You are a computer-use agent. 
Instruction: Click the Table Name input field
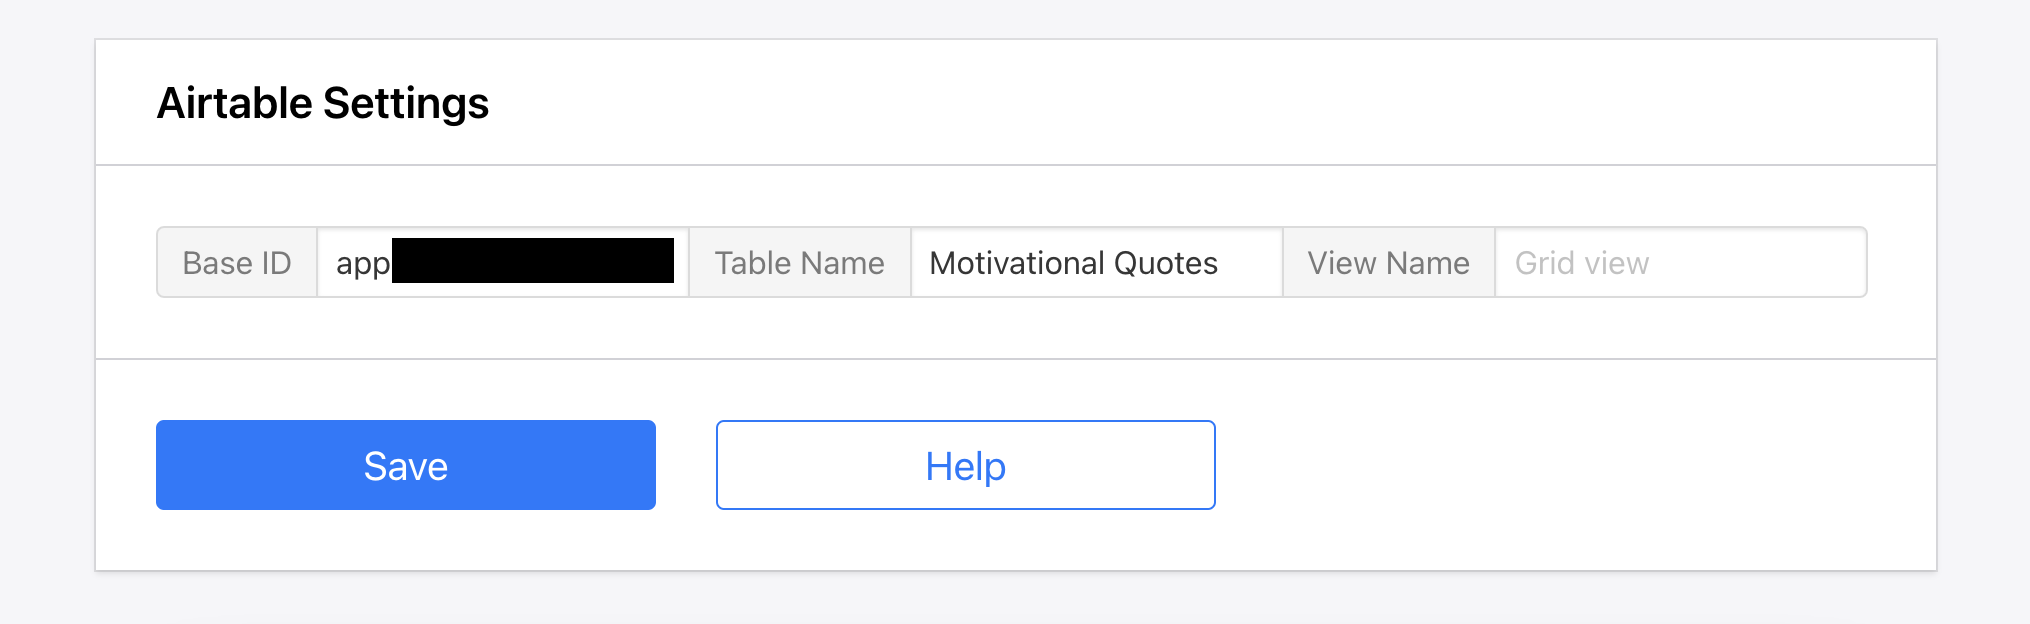(x=1096, y=263)
